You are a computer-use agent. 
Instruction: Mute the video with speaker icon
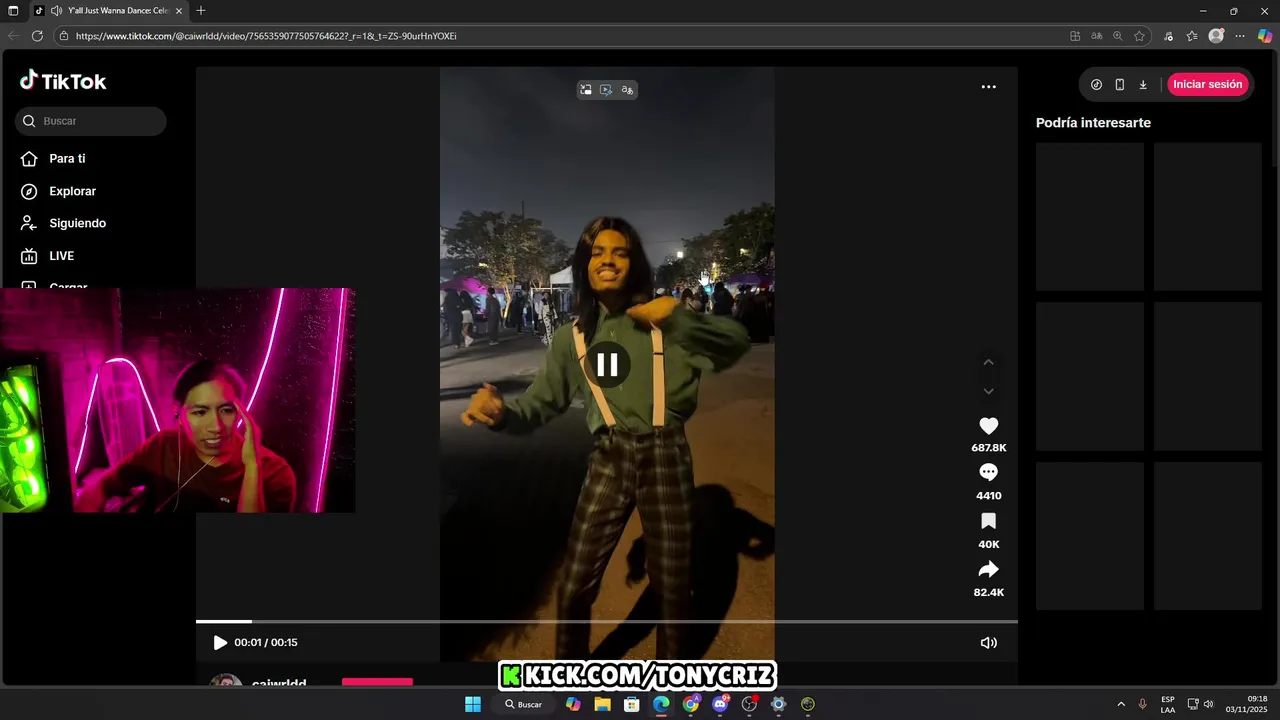pyautogui.click(x=988, y=643)
